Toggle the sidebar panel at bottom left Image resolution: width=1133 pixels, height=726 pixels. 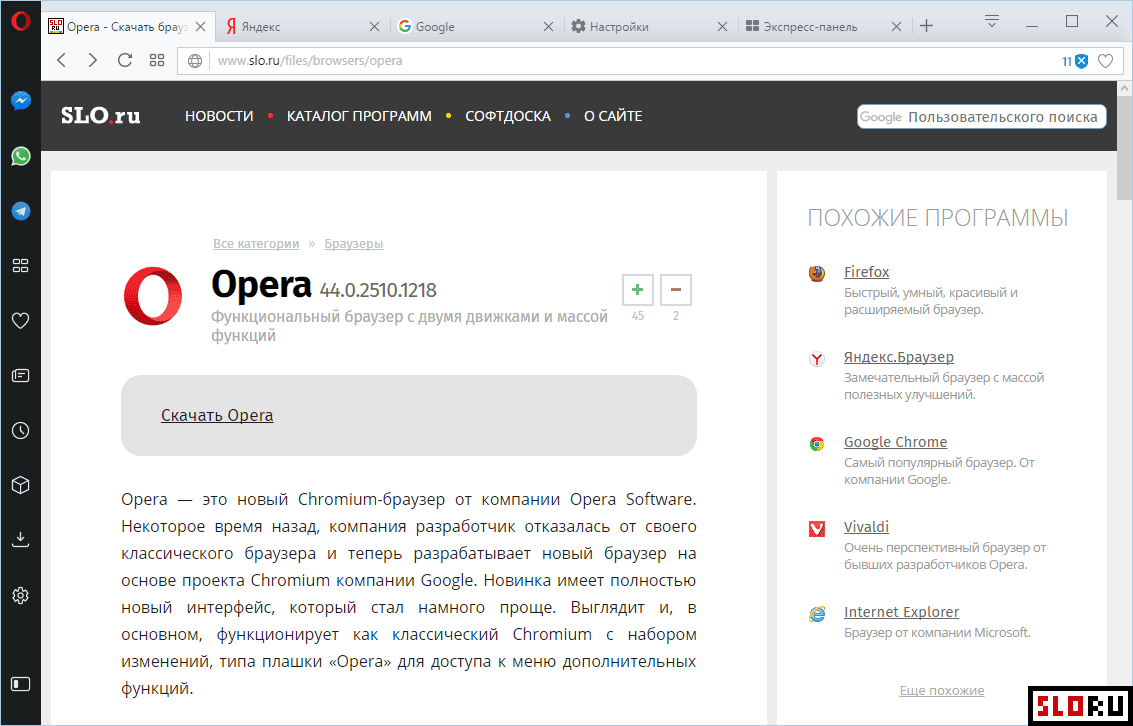point(21,683)
